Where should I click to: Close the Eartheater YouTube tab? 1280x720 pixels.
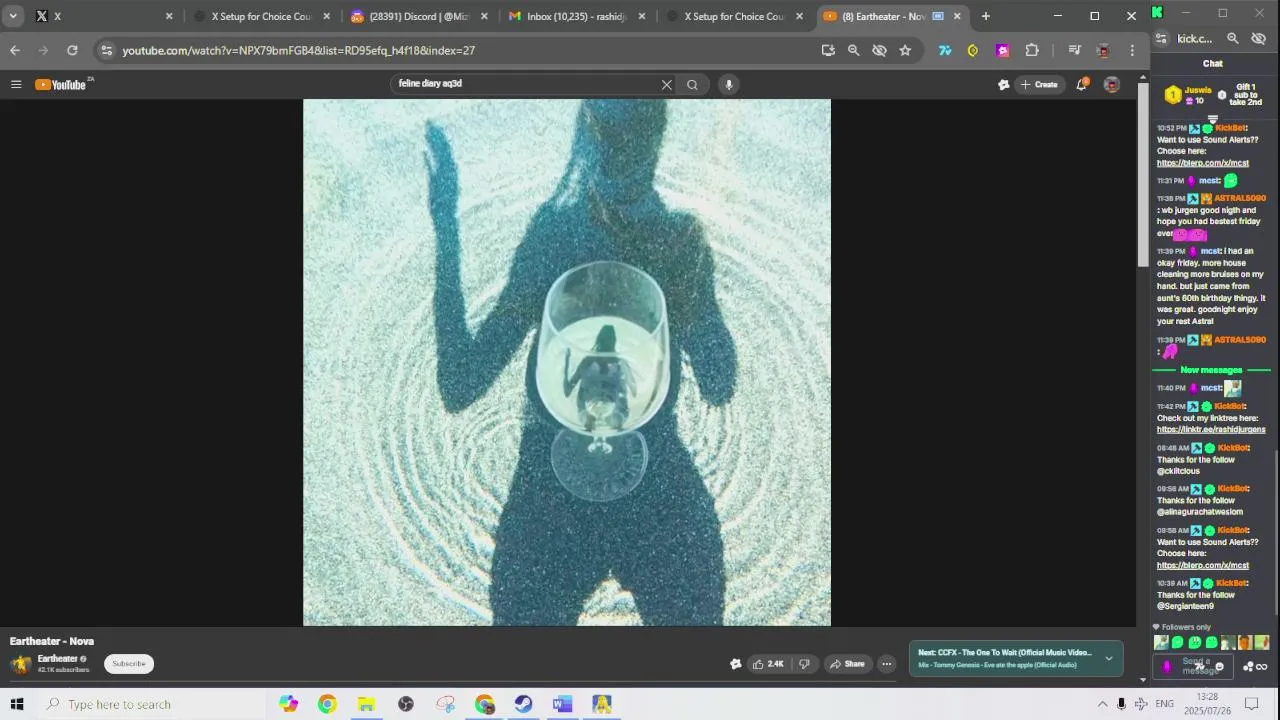tap(957, 16)
